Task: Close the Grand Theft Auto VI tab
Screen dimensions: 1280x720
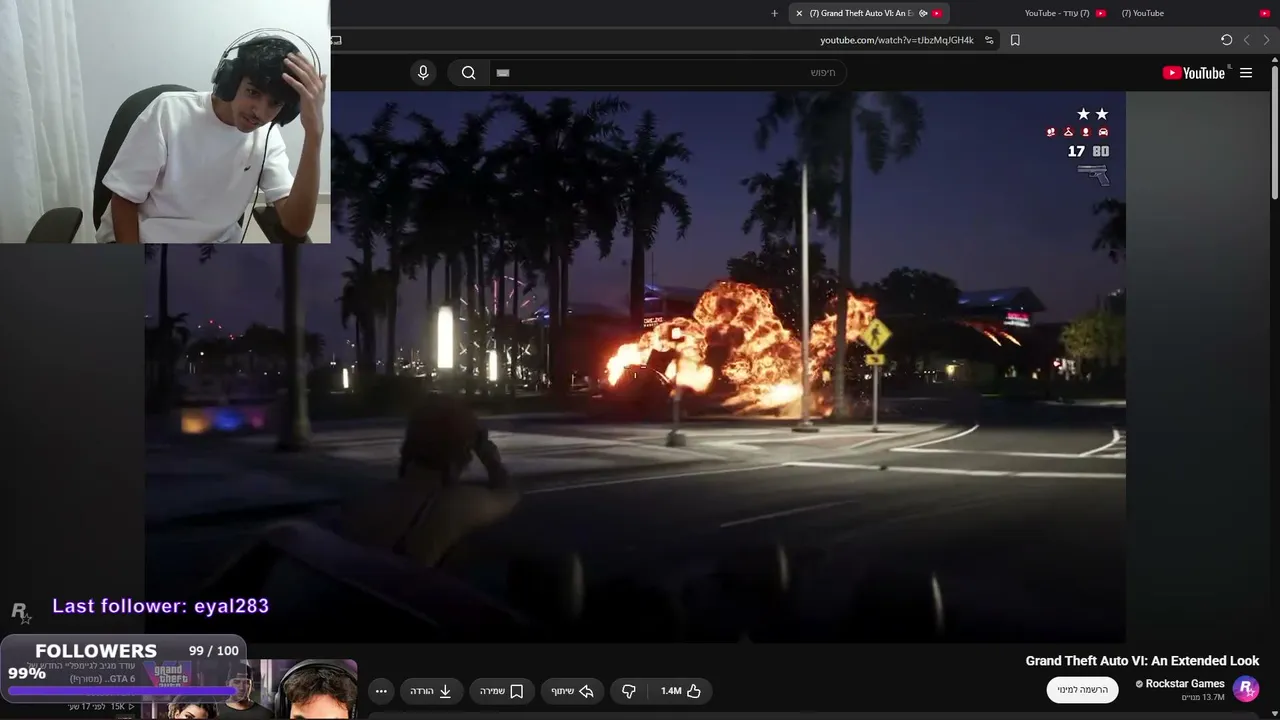Action: tap(799, 13)
